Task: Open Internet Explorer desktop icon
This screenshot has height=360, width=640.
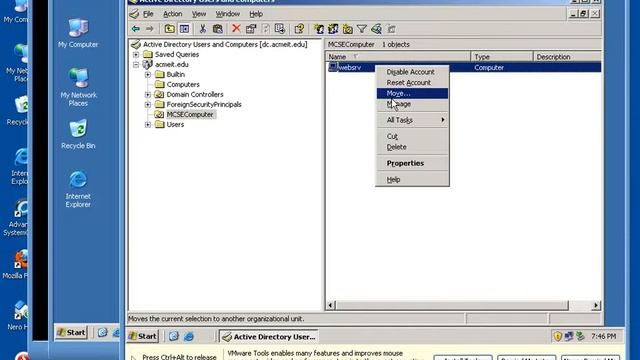Action: pyautogui.click(x=78, y=189)
